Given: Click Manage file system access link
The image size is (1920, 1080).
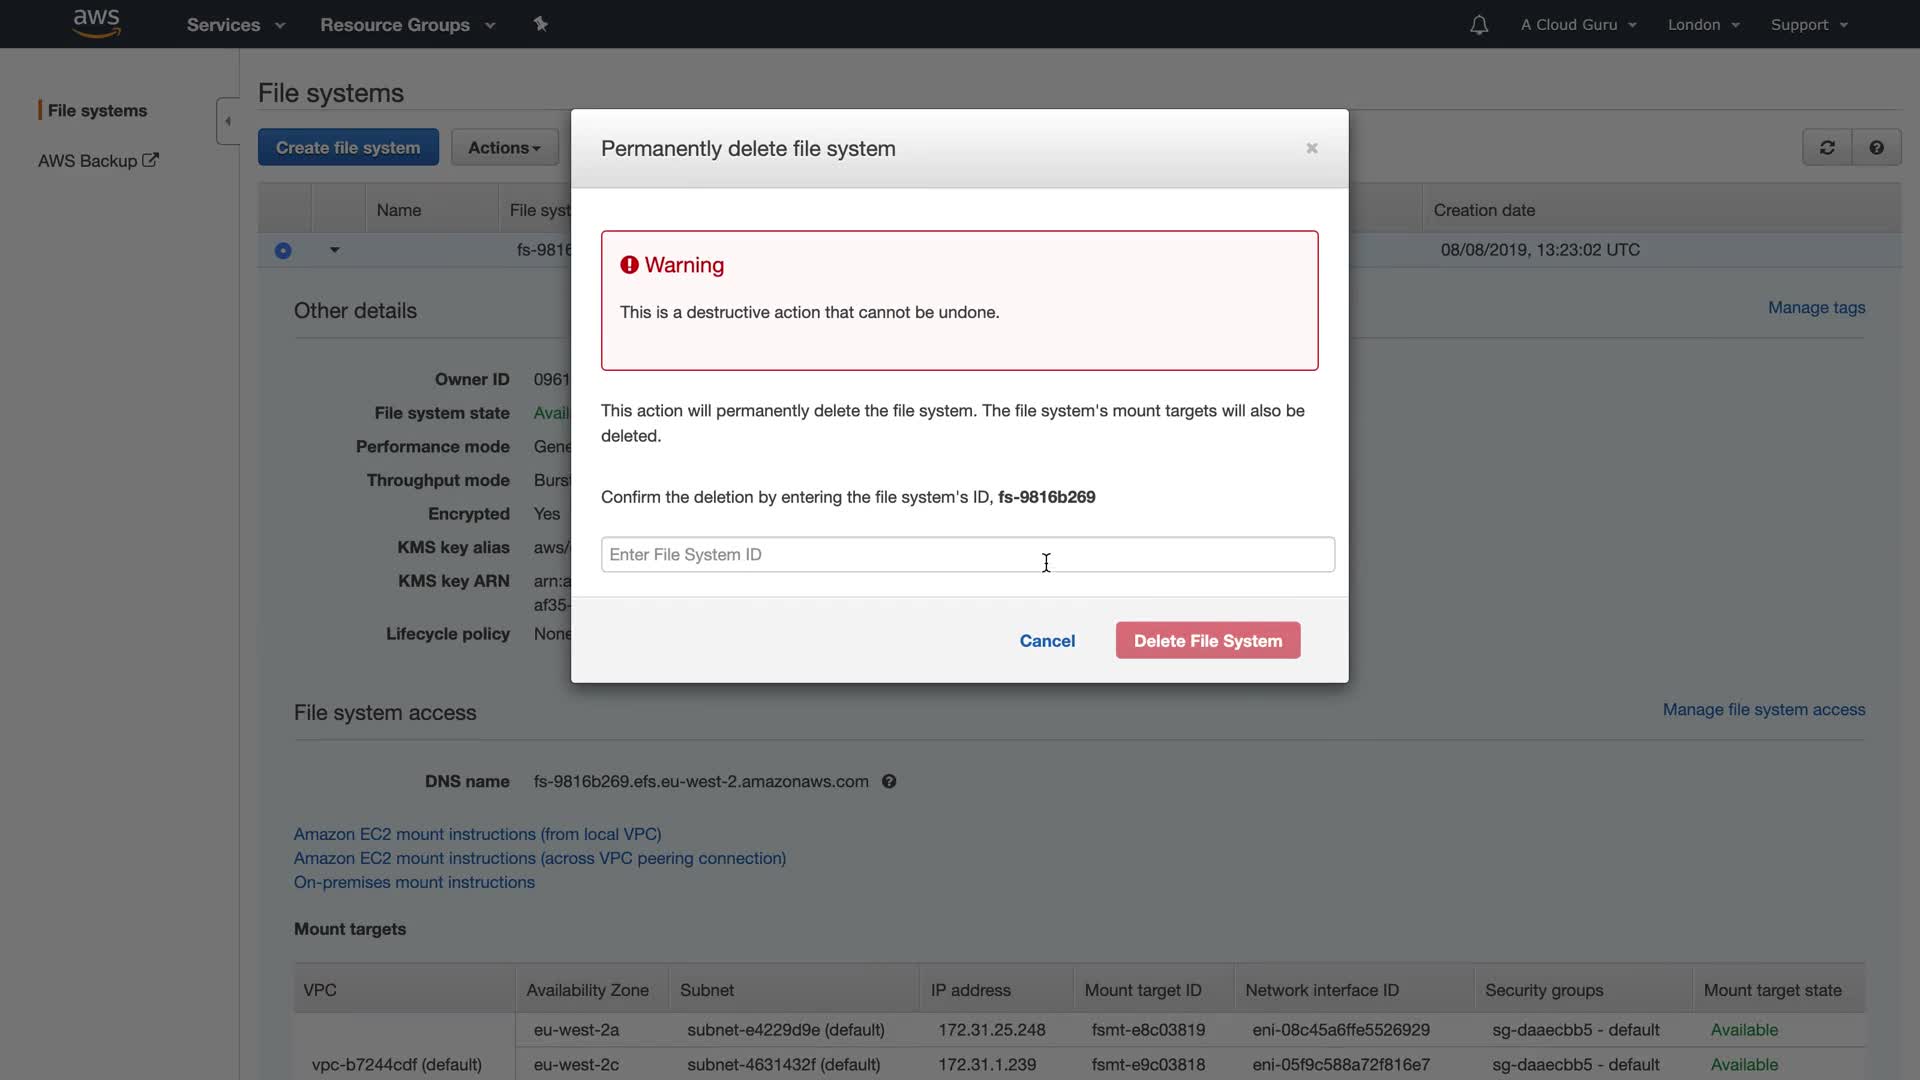Looking at the screenshot, I should [x=1763, y=710].
